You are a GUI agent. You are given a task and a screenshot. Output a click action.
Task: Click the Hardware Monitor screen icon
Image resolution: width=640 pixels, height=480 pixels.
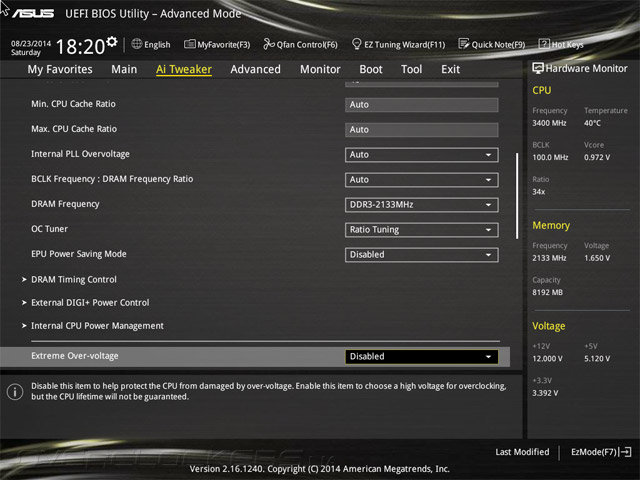click(538, 68)
